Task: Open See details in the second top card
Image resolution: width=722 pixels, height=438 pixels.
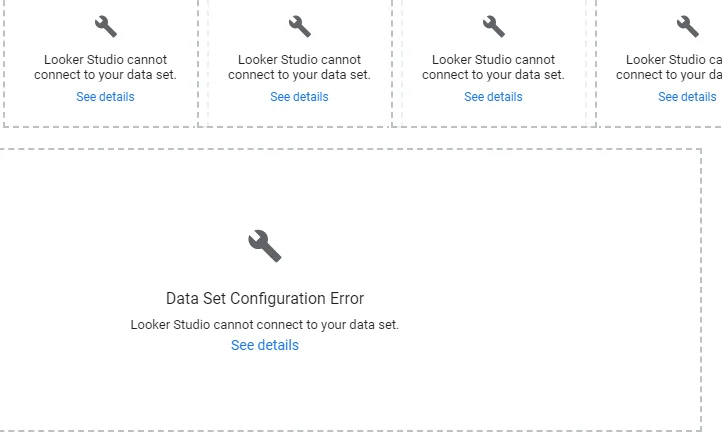Action: 299,97
